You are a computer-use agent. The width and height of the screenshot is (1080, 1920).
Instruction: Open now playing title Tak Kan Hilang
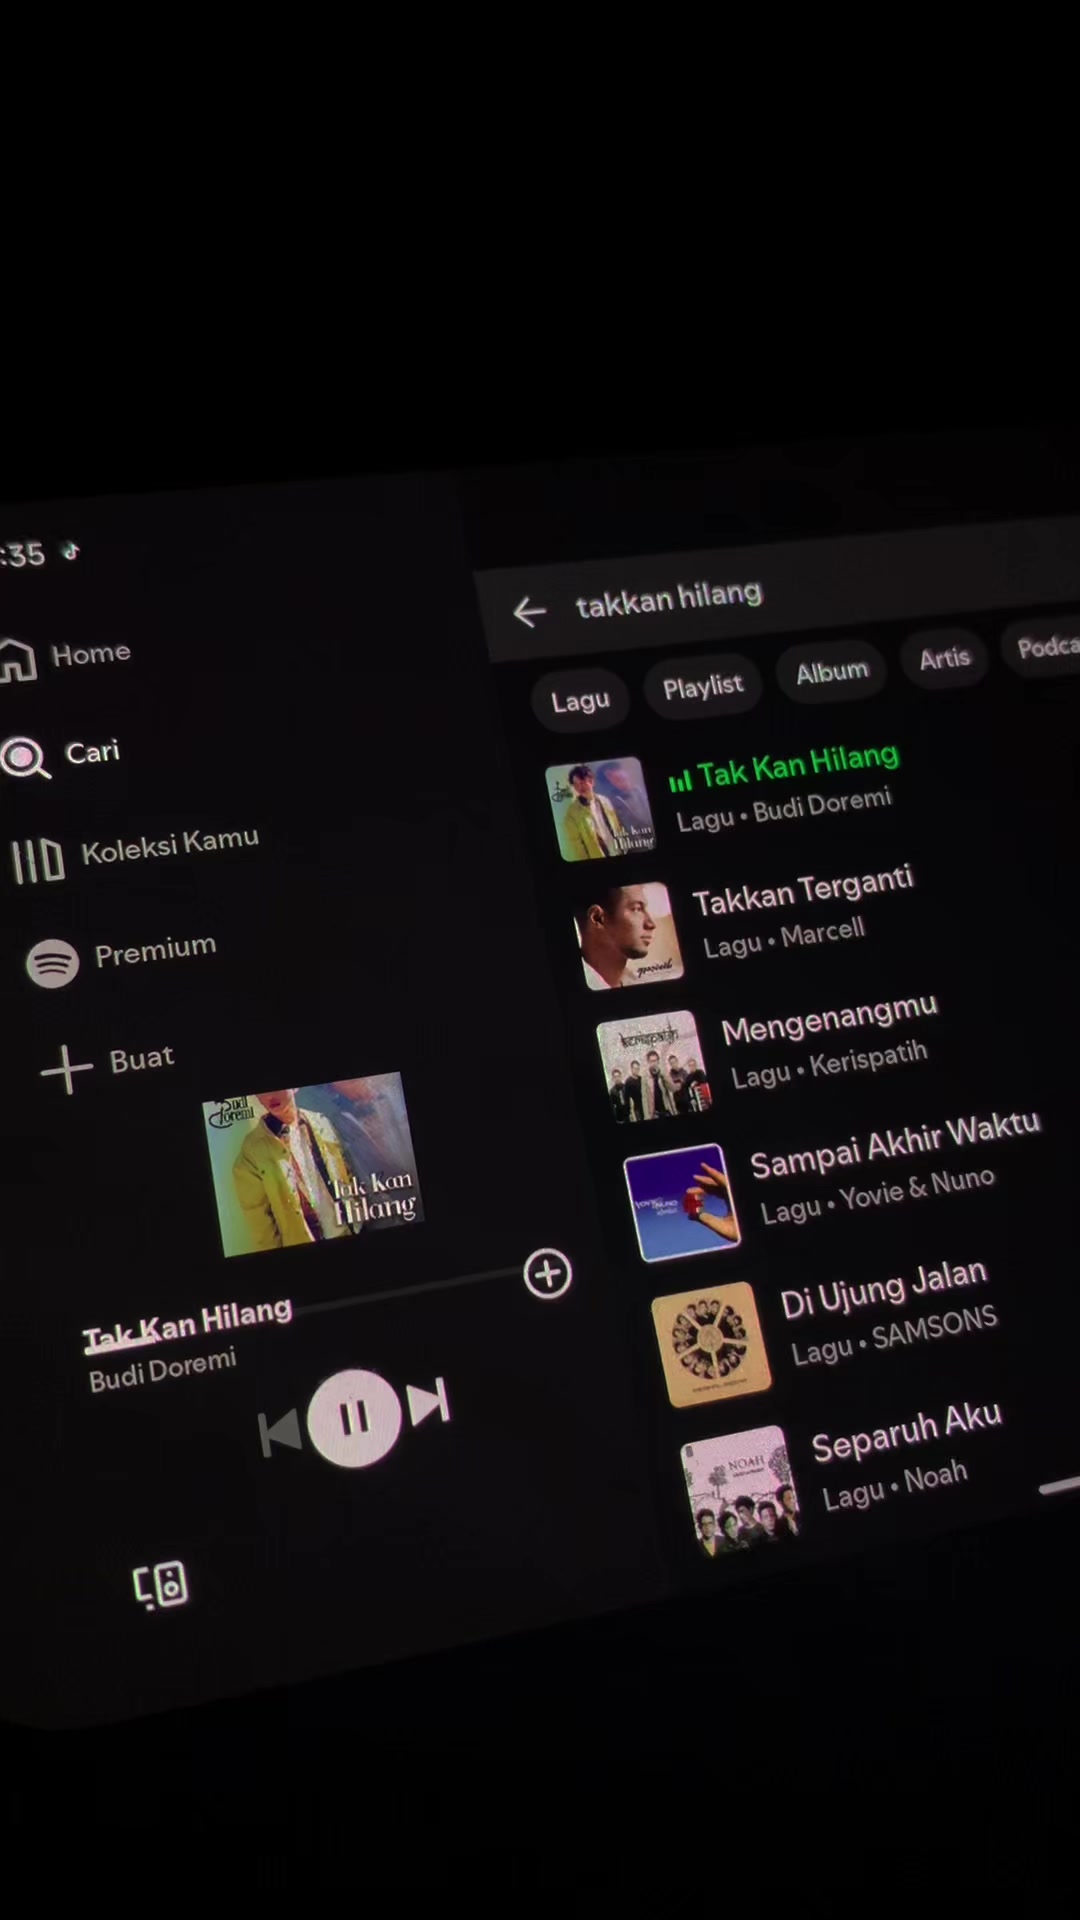[187, 1325]
